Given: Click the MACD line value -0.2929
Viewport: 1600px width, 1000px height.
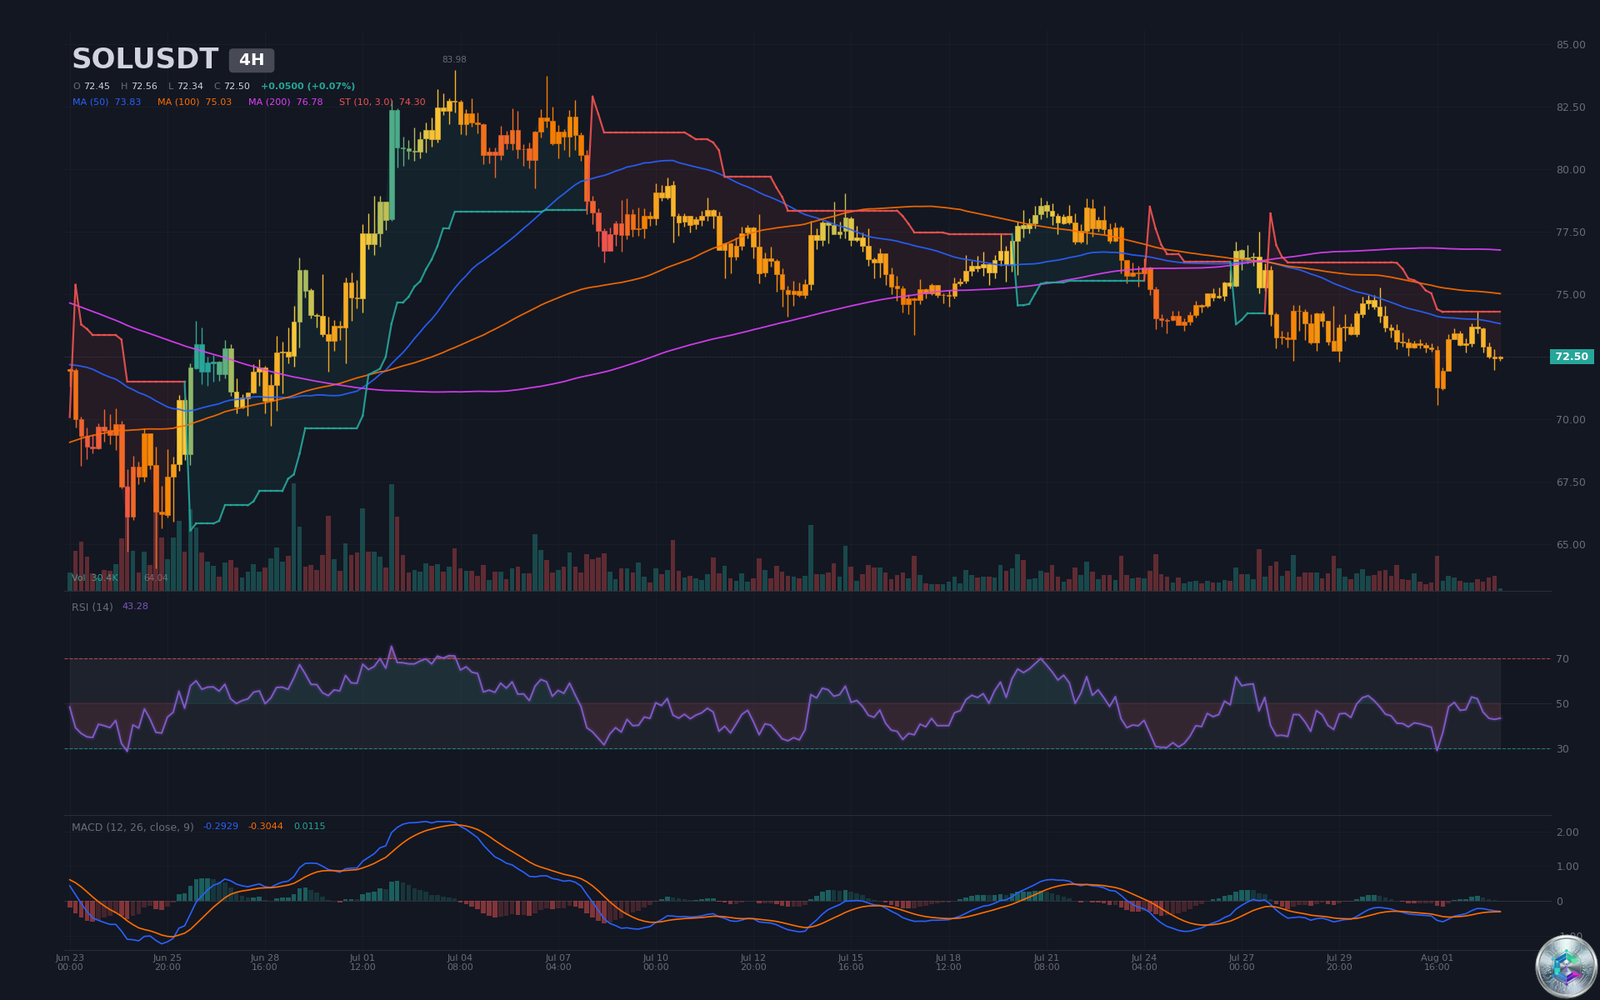Looking at the screenshot, I should [221, 826].
